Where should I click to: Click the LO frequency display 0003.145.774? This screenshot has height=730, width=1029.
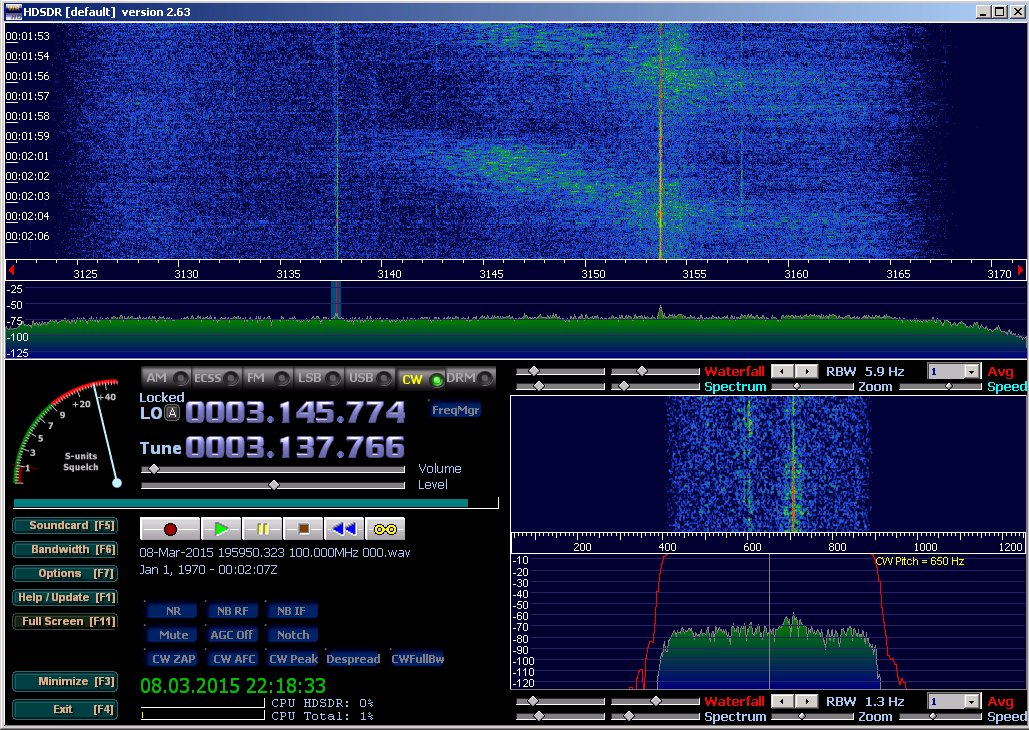pyautogui.click(x=295, y=413)
